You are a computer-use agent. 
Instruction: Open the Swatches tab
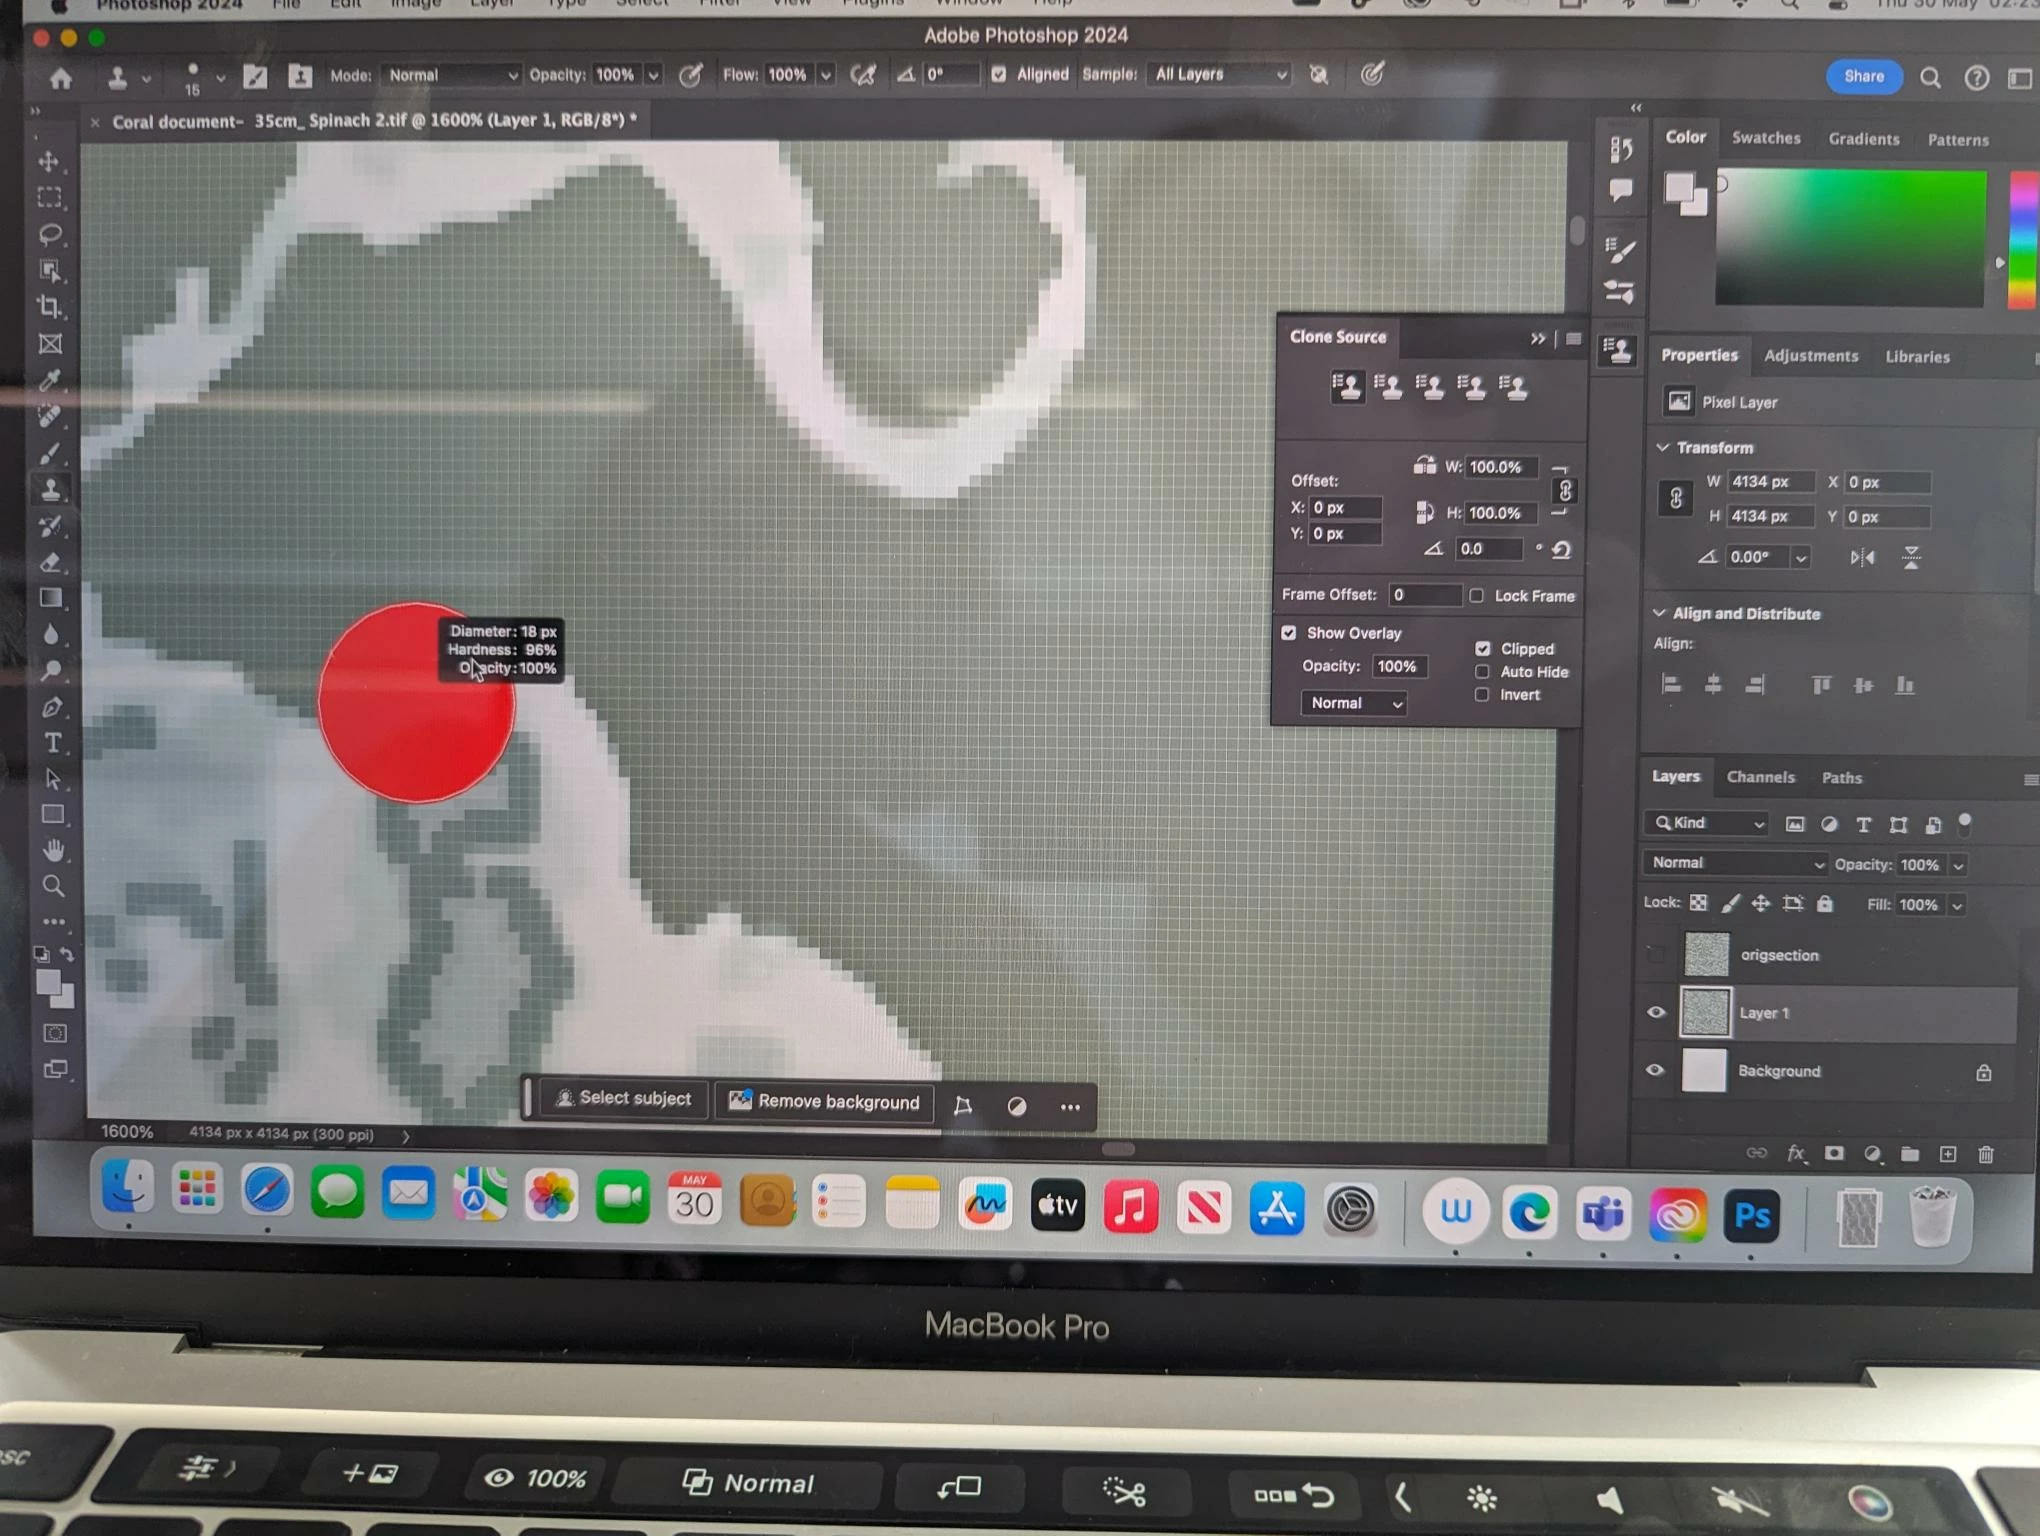click(1766, 138)
